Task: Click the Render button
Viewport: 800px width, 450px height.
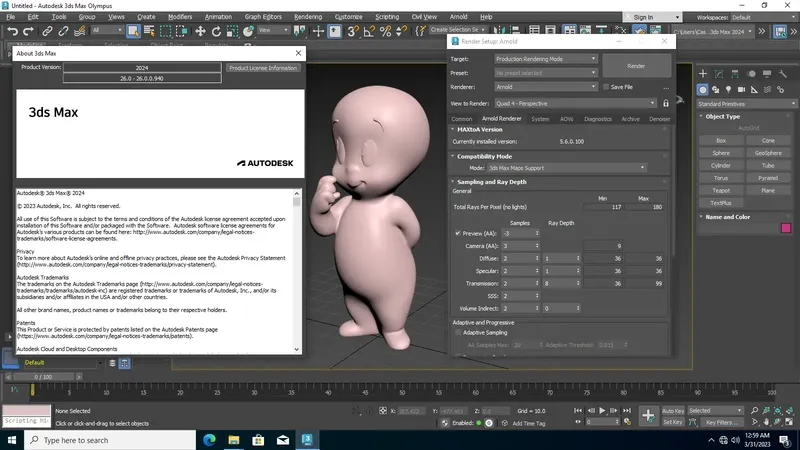Action: click(x=635, y=65)
